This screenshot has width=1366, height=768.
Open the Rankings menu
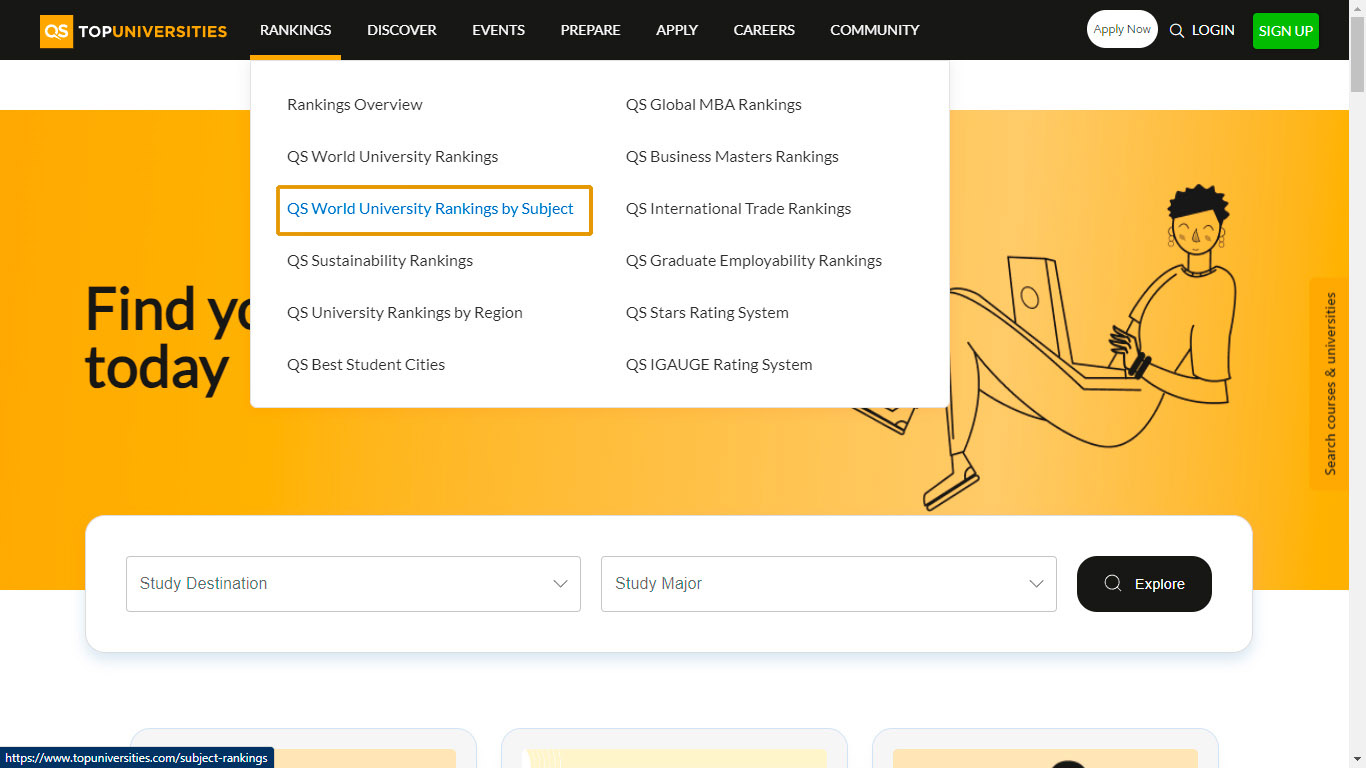tap(296, 30)
